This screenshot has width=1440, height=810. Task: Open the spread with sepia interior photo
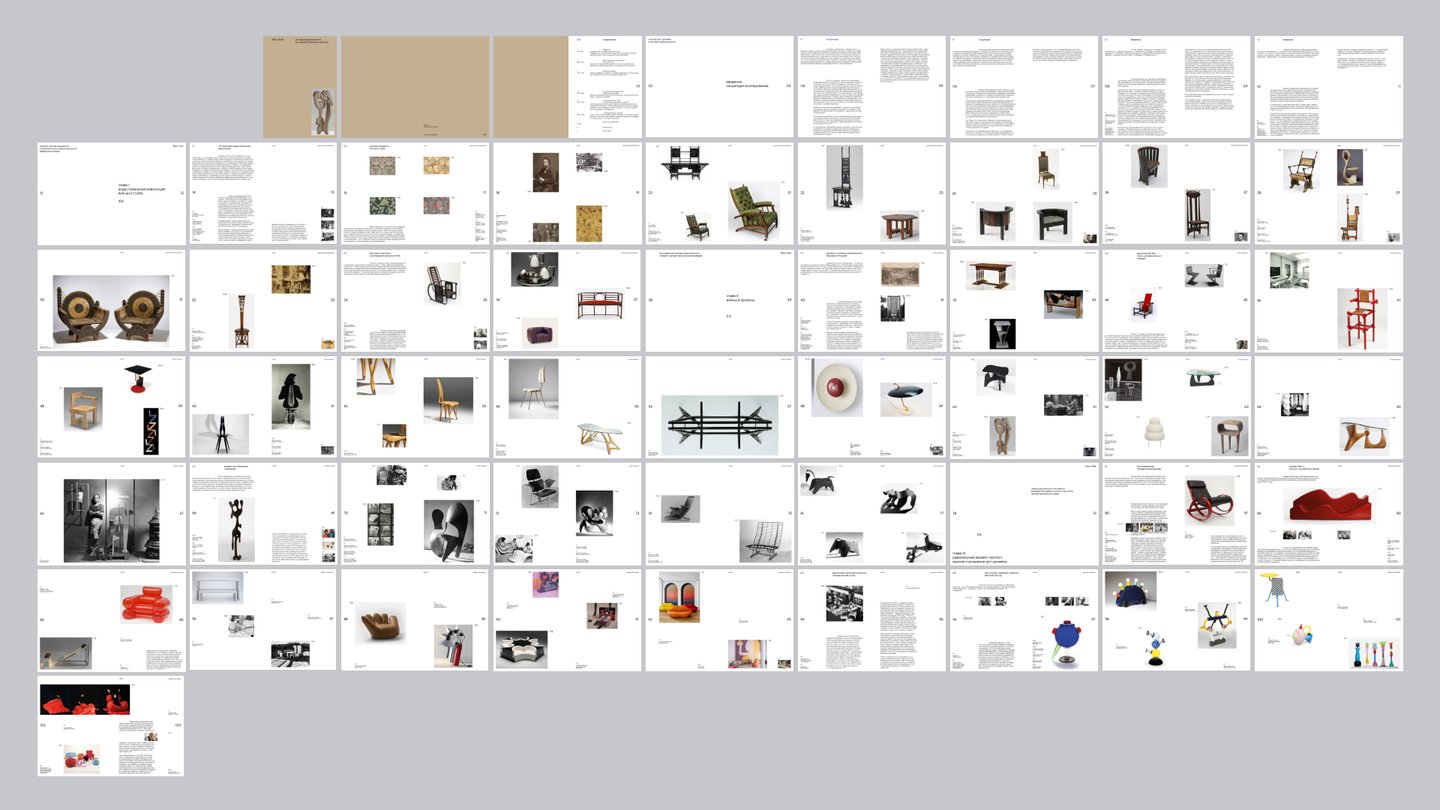(x=263, y=301)
